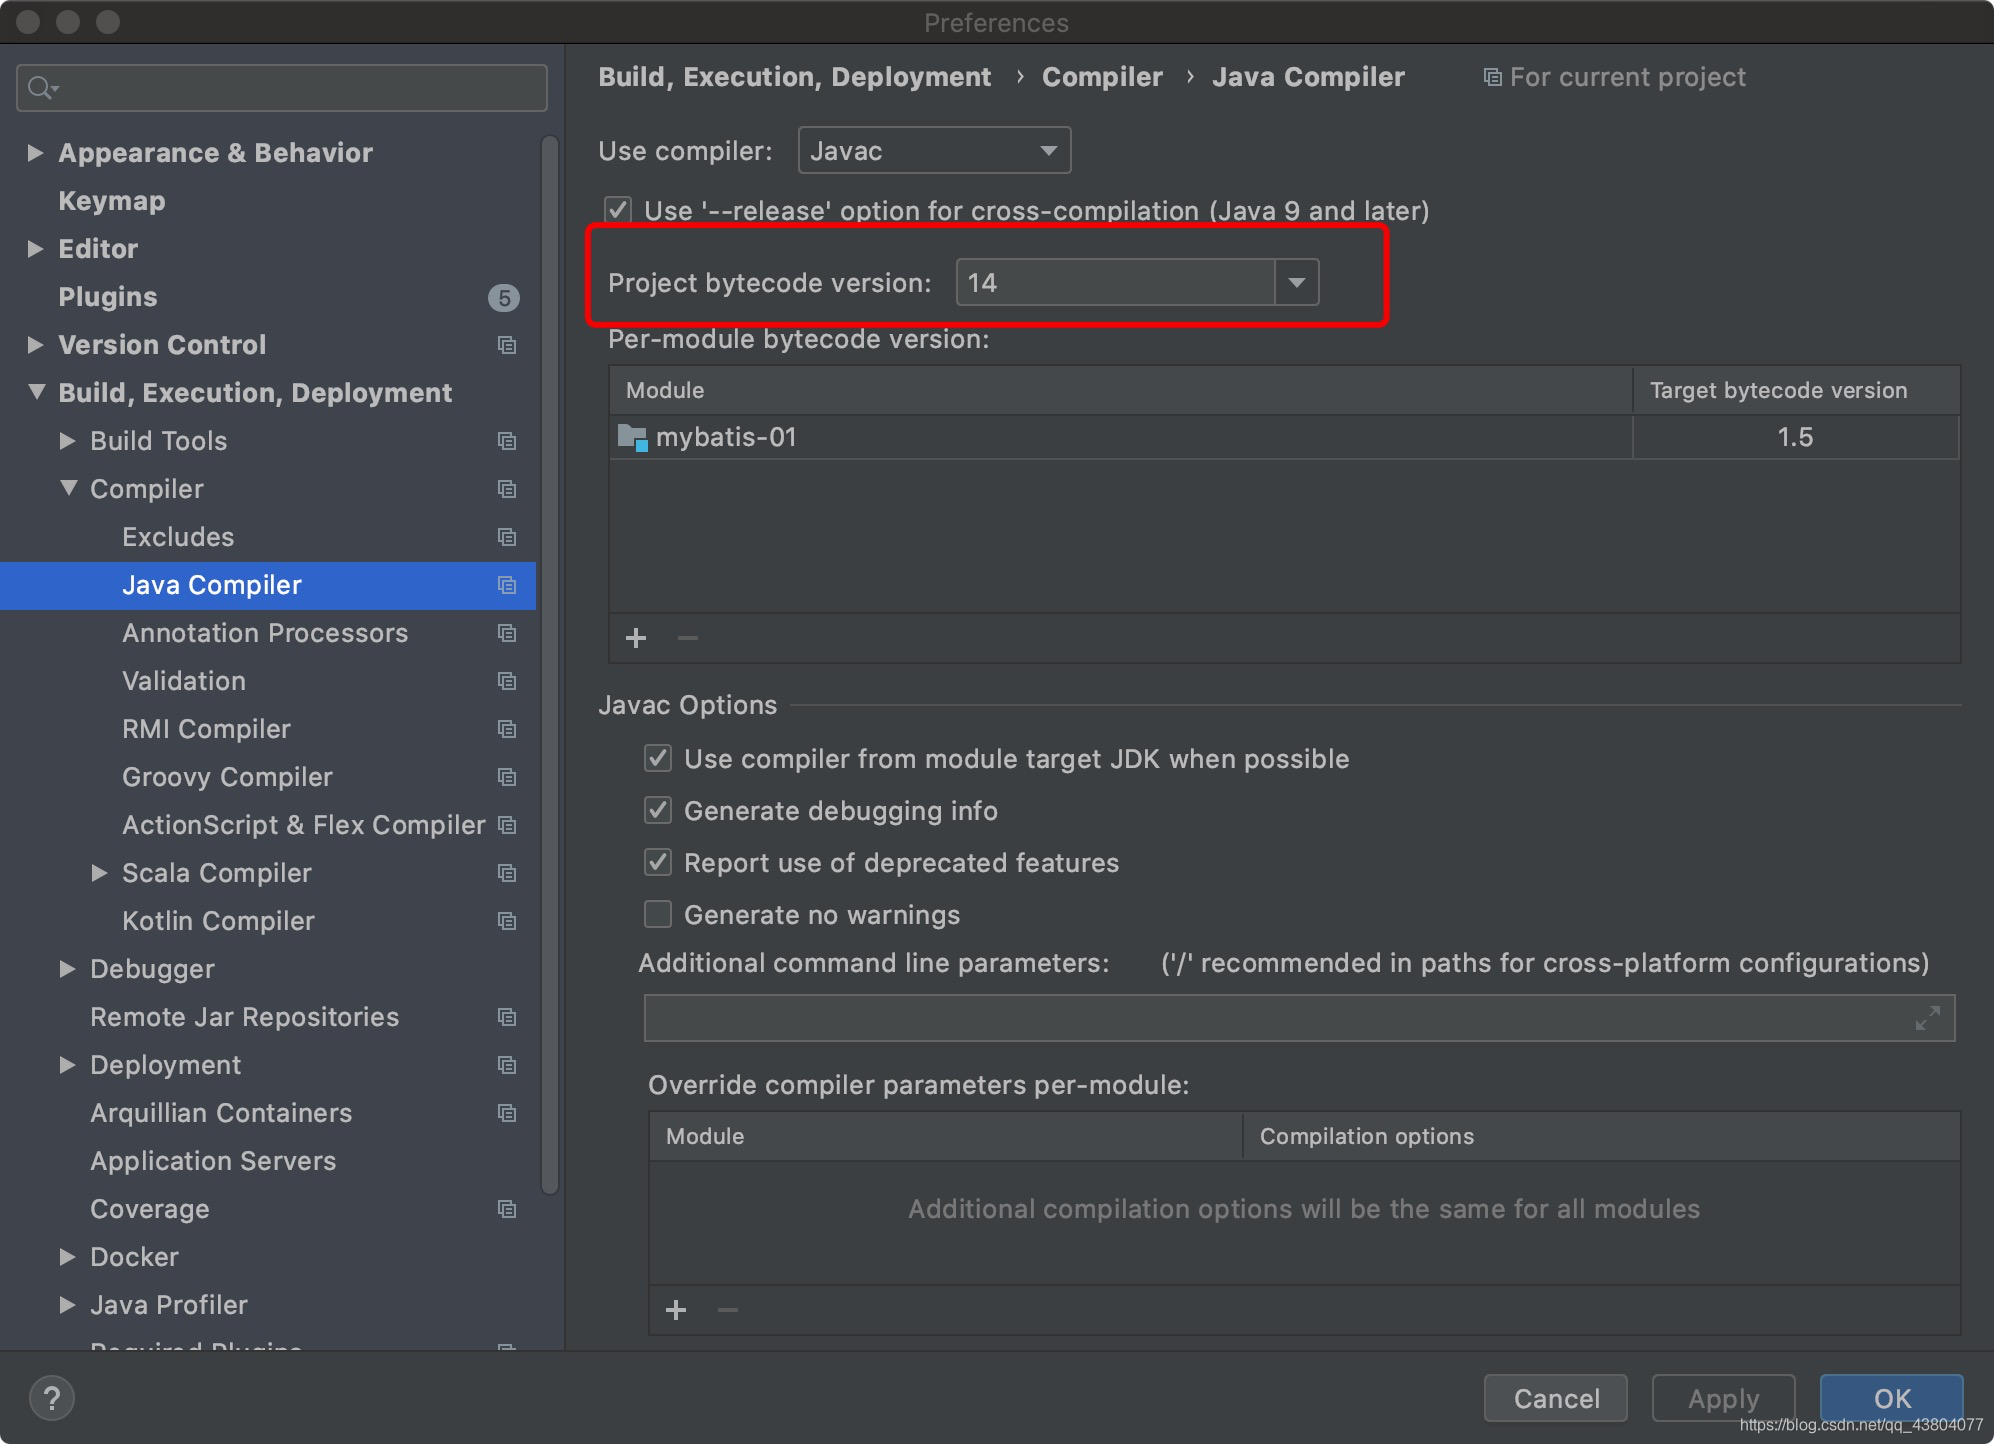The width and height of the screenshot is (1994, 1444).
Task: Click the project-level icon beside ActionScript & Flex Compiler
Action: [507, 825]
